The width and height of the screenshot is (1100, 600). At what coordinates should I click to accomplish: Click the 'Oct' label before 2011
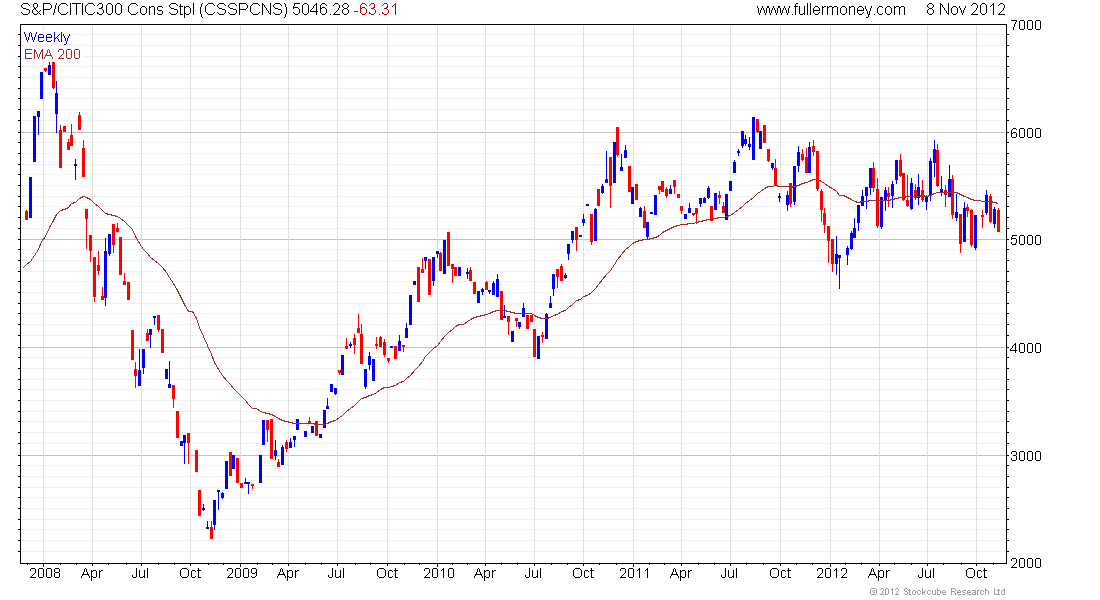coord(583,573)
